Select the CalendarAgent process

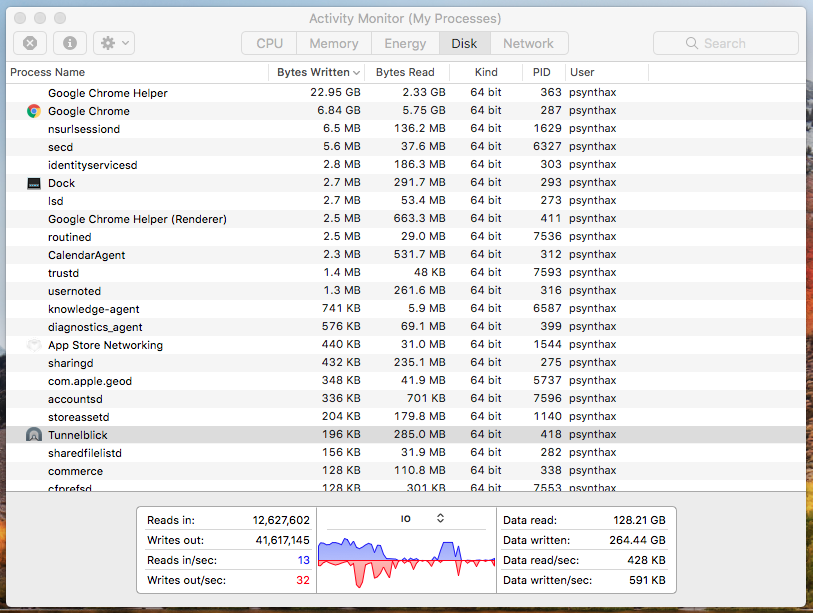pos(406,255)
